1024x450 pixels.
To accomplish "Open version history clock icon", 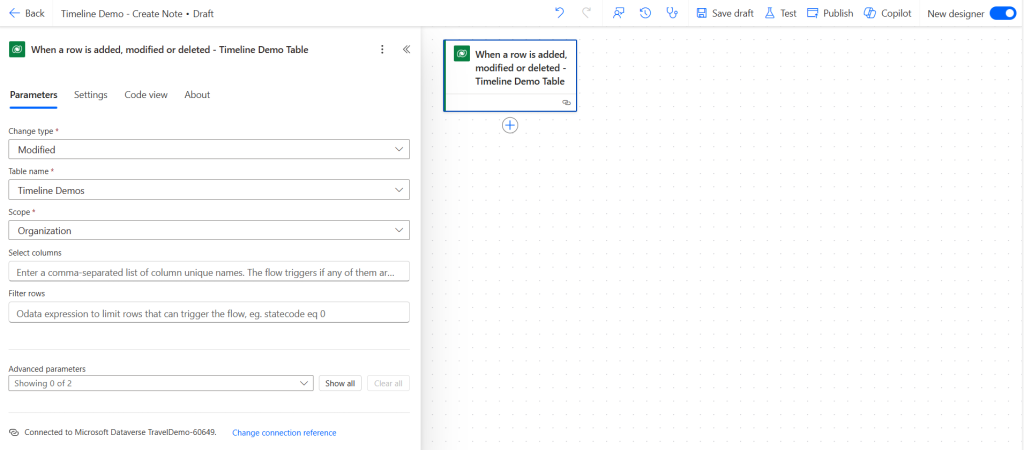I will 645,13.
